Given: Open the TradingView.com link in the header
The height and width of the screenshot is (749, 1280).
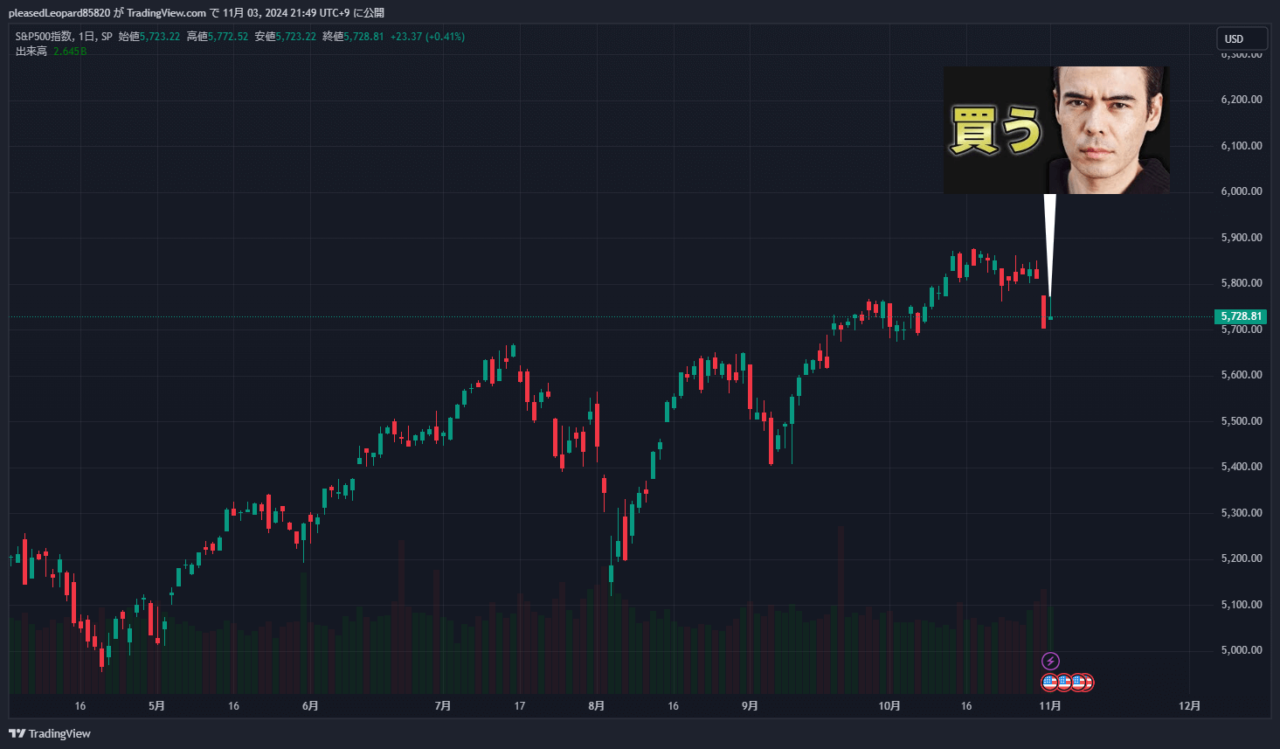Looking at the screenshot, I should 165,12.
